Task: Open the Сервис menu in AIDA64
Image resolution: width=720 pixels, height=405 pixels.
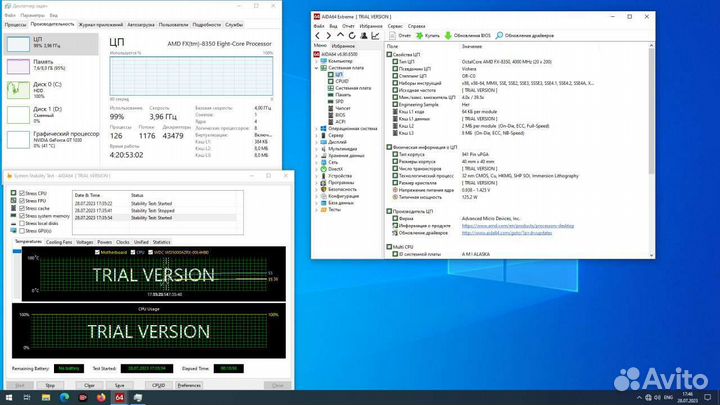Action: pyautogui.click(x=393, y=26)
